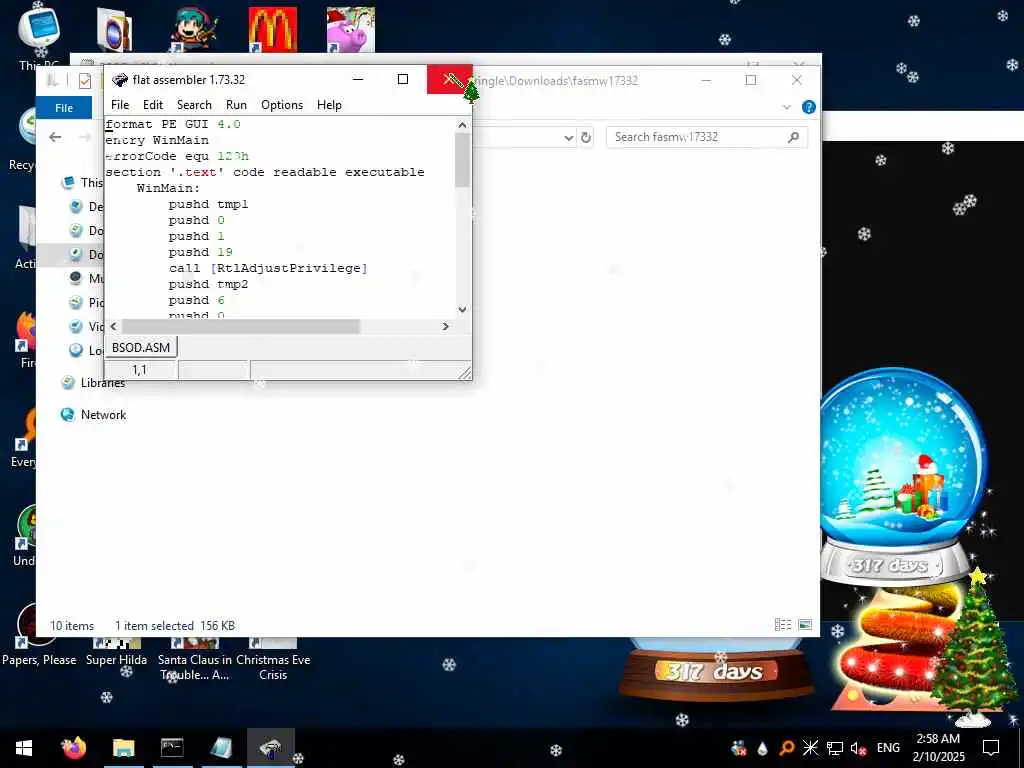Maximize the flat assembler window
Screen dimensions: 1024x768
403,79
